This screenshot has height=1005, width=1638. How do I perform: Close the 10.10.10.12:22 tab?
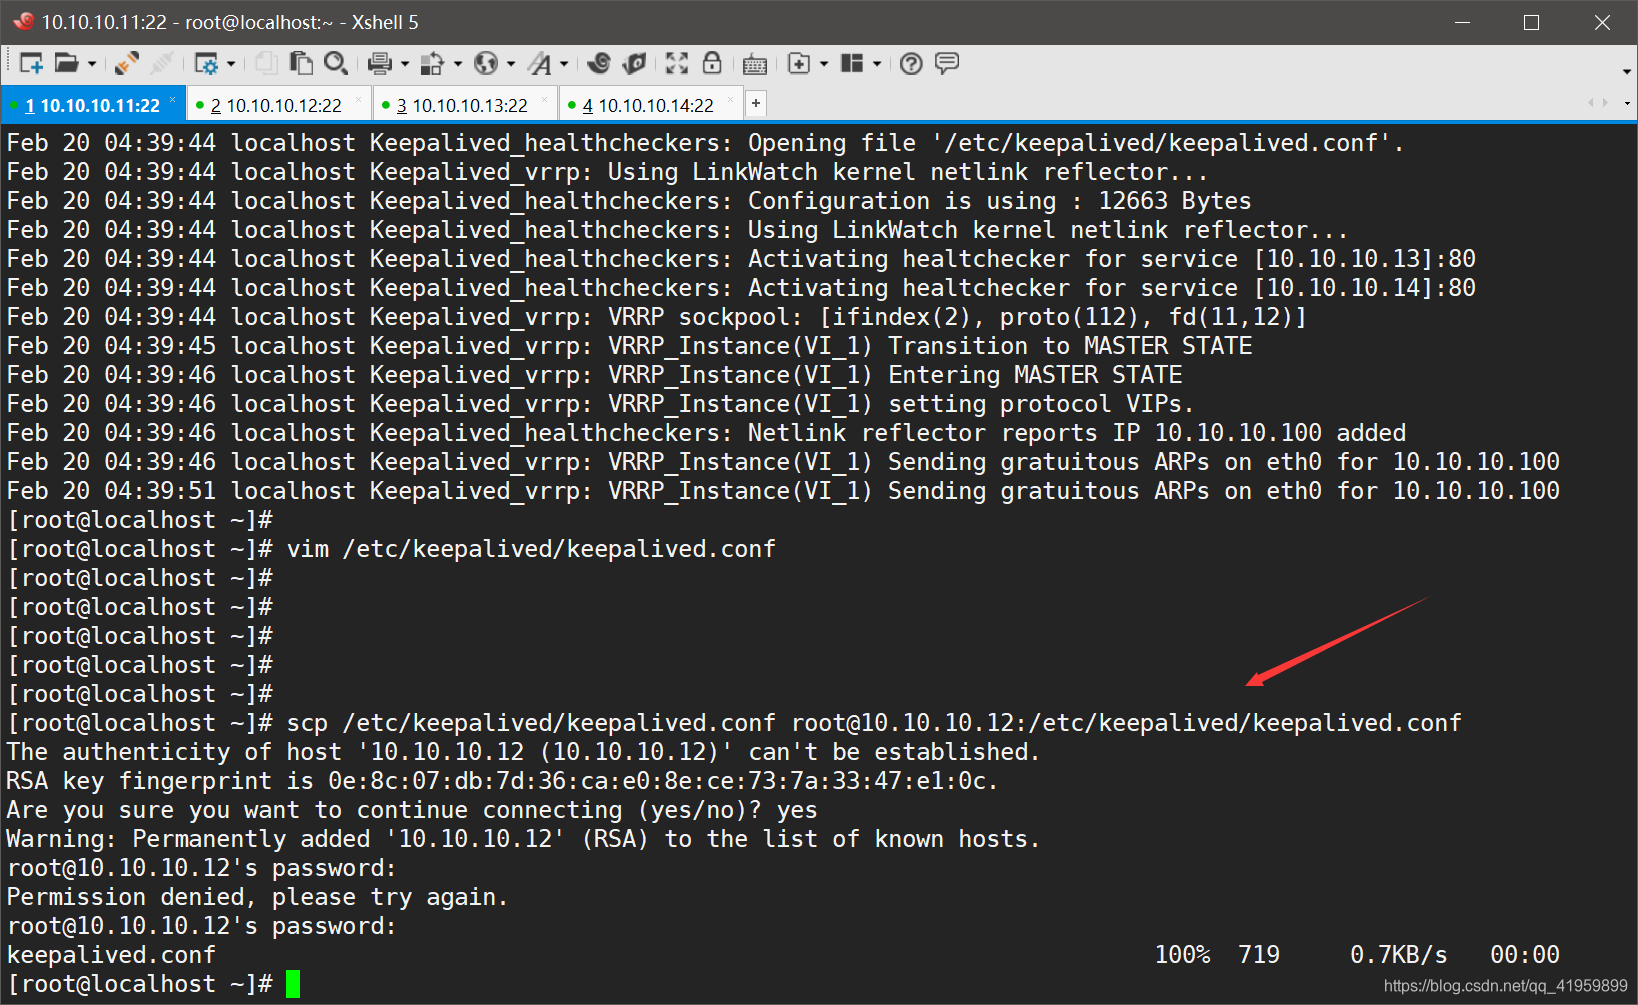pyautogui.click(x=358, y=100)
